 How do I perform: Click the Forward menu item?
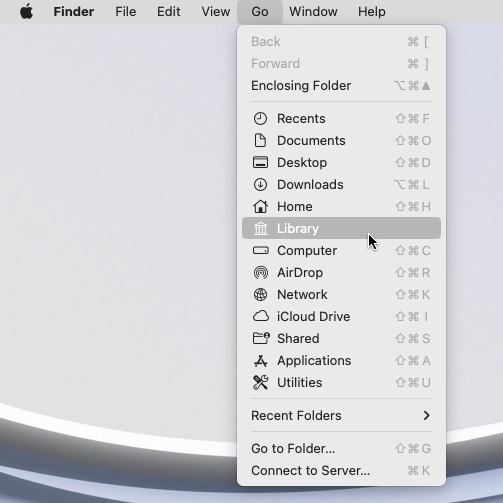point(341,64)
